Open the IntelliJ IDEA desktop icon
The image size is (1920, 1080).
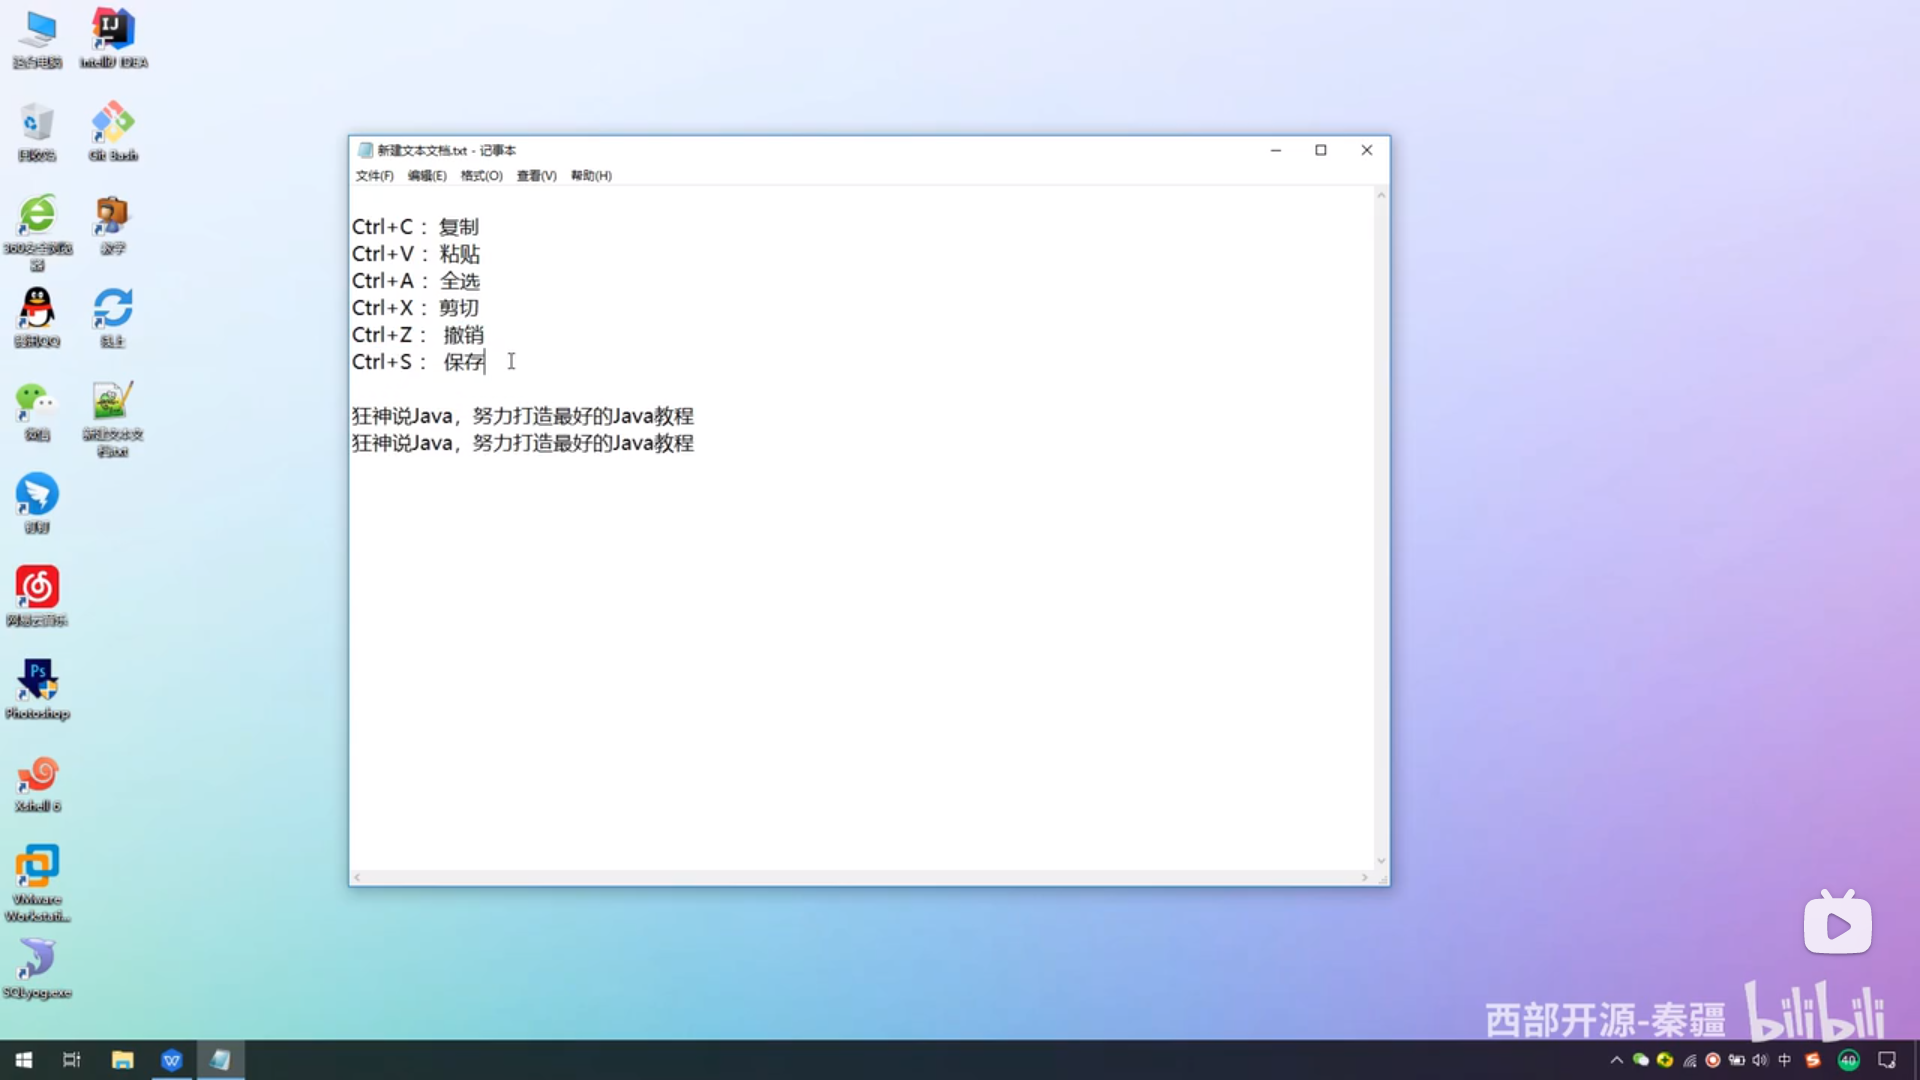click(x=113, y=30)
